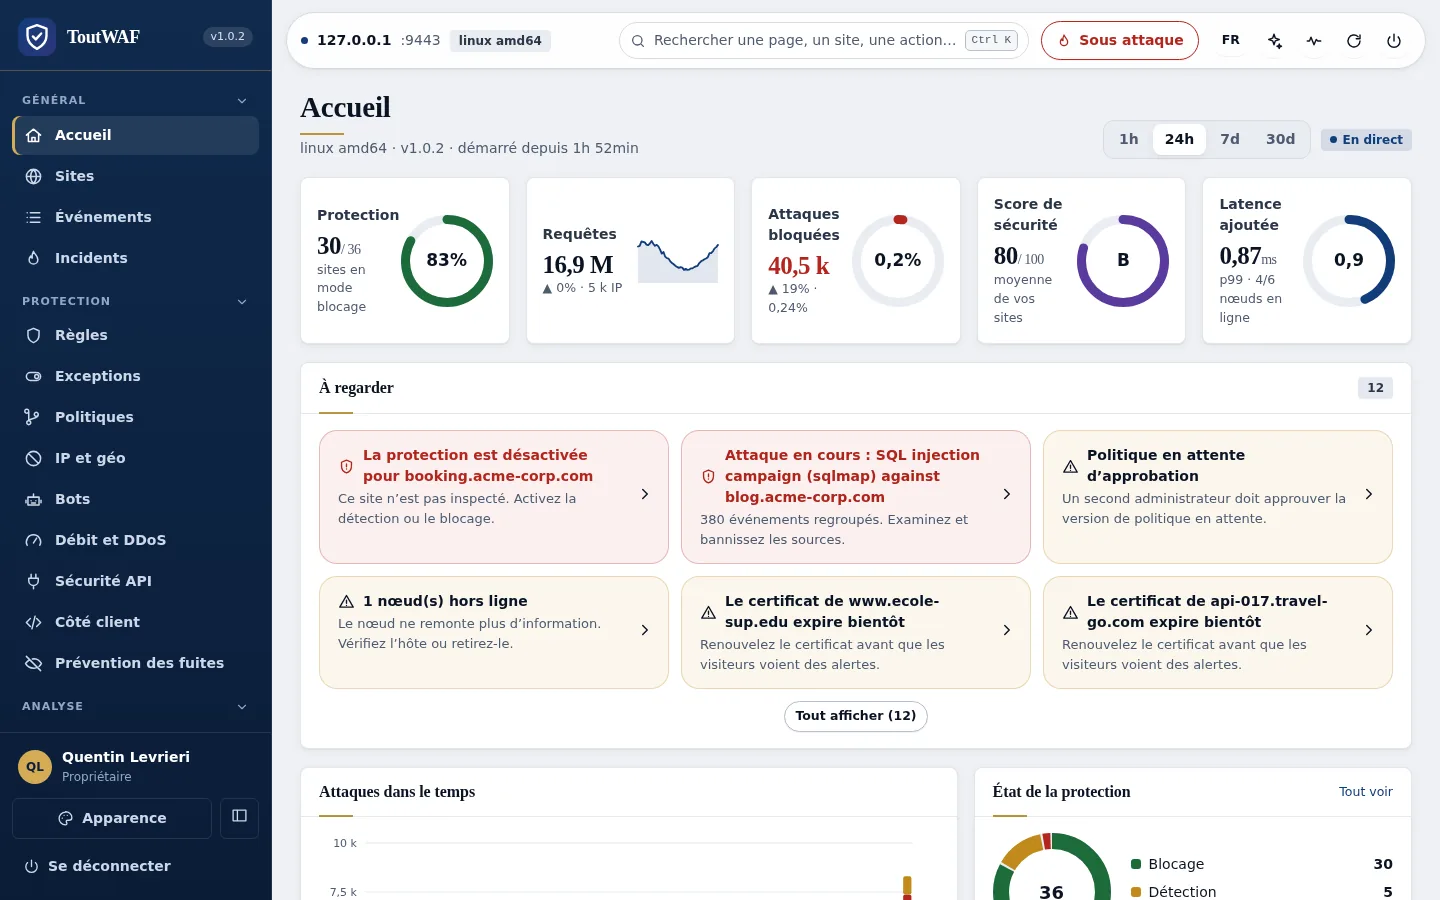Select the 1h time range tab
The height and width of the screenshot is (900, 1440).
pos(1129,139)
